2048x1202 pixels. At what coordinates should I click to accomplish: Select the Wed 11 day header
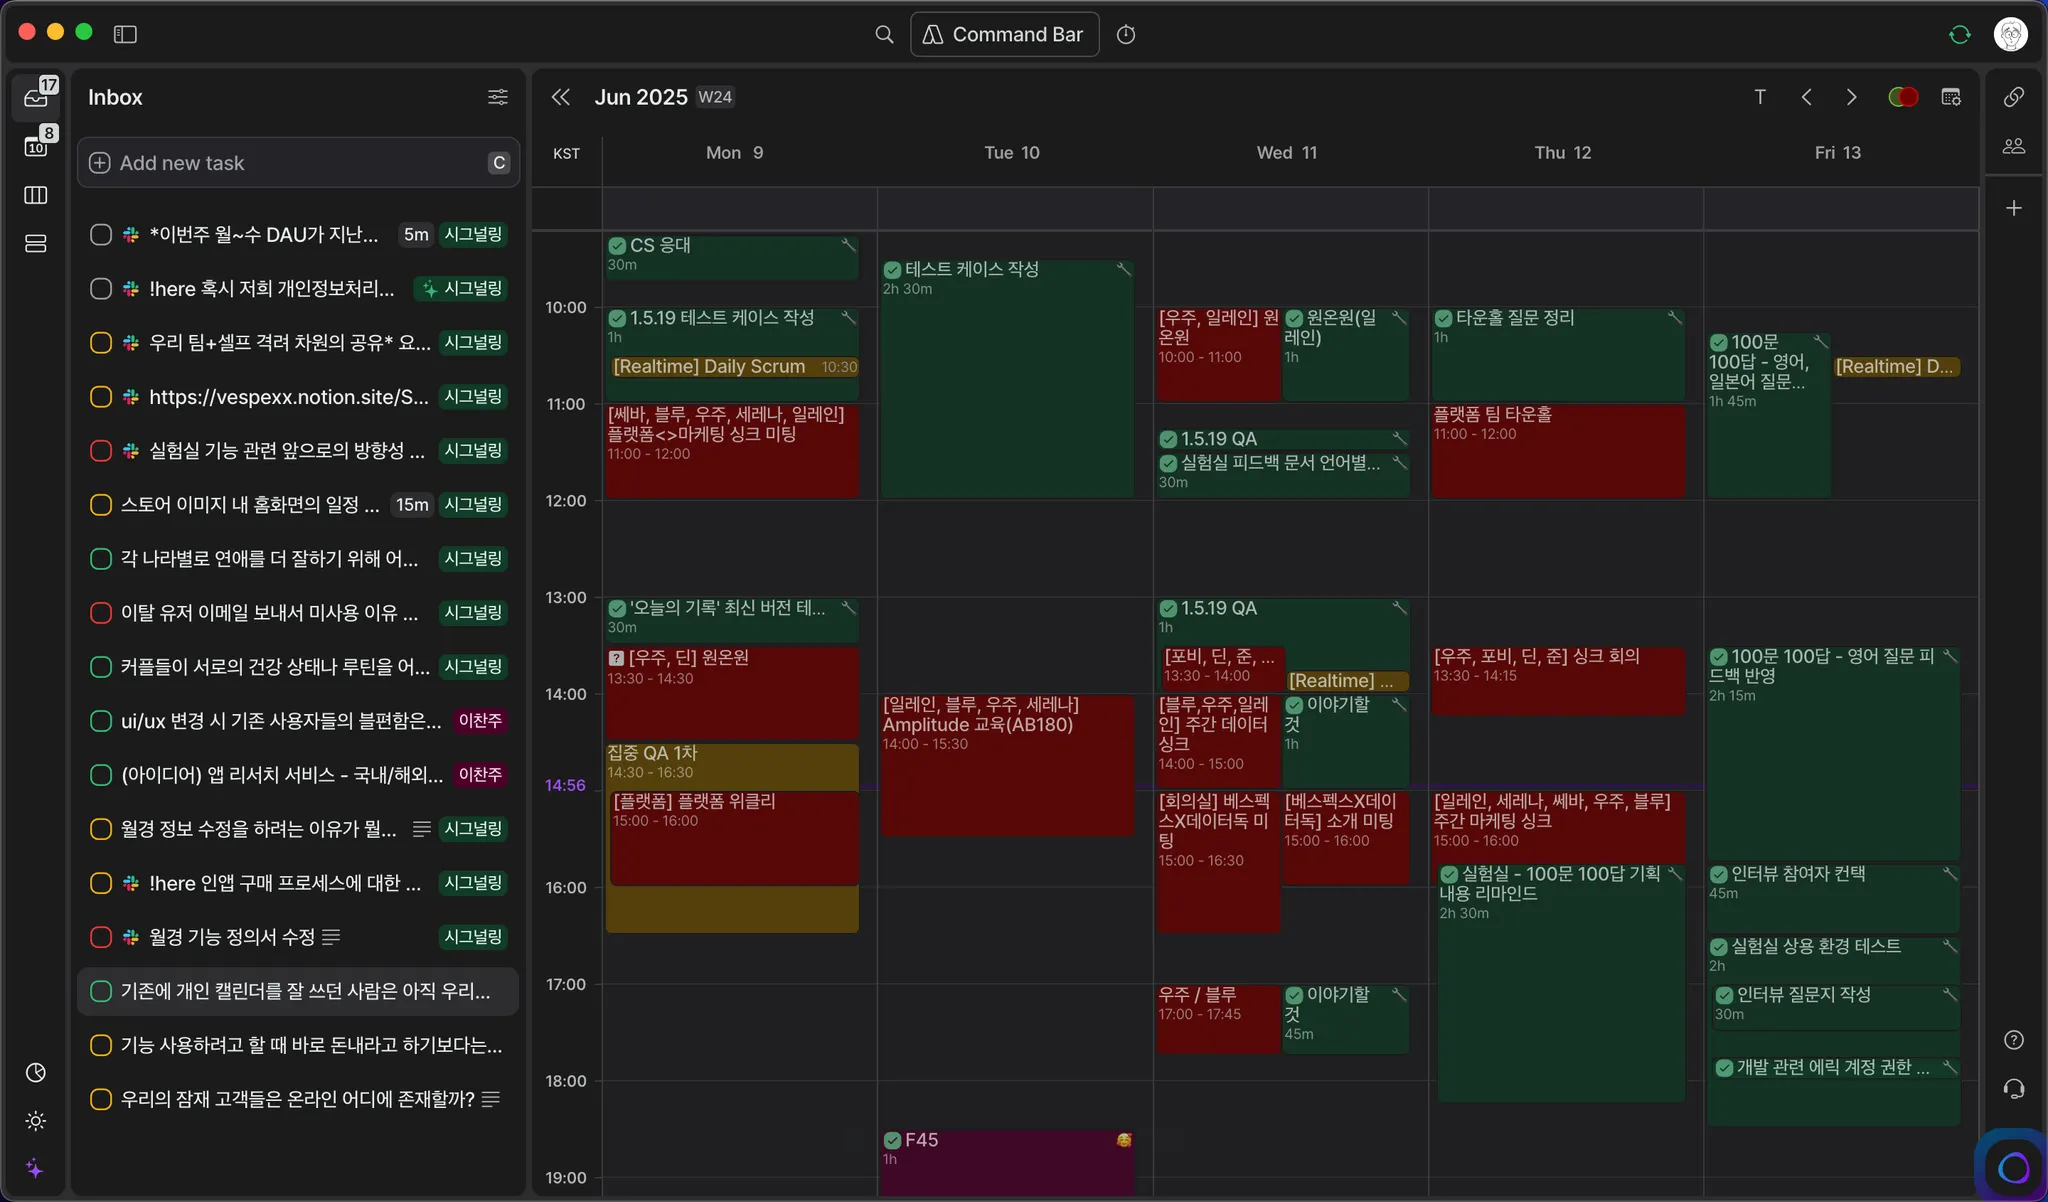[x=1286, y=153]
